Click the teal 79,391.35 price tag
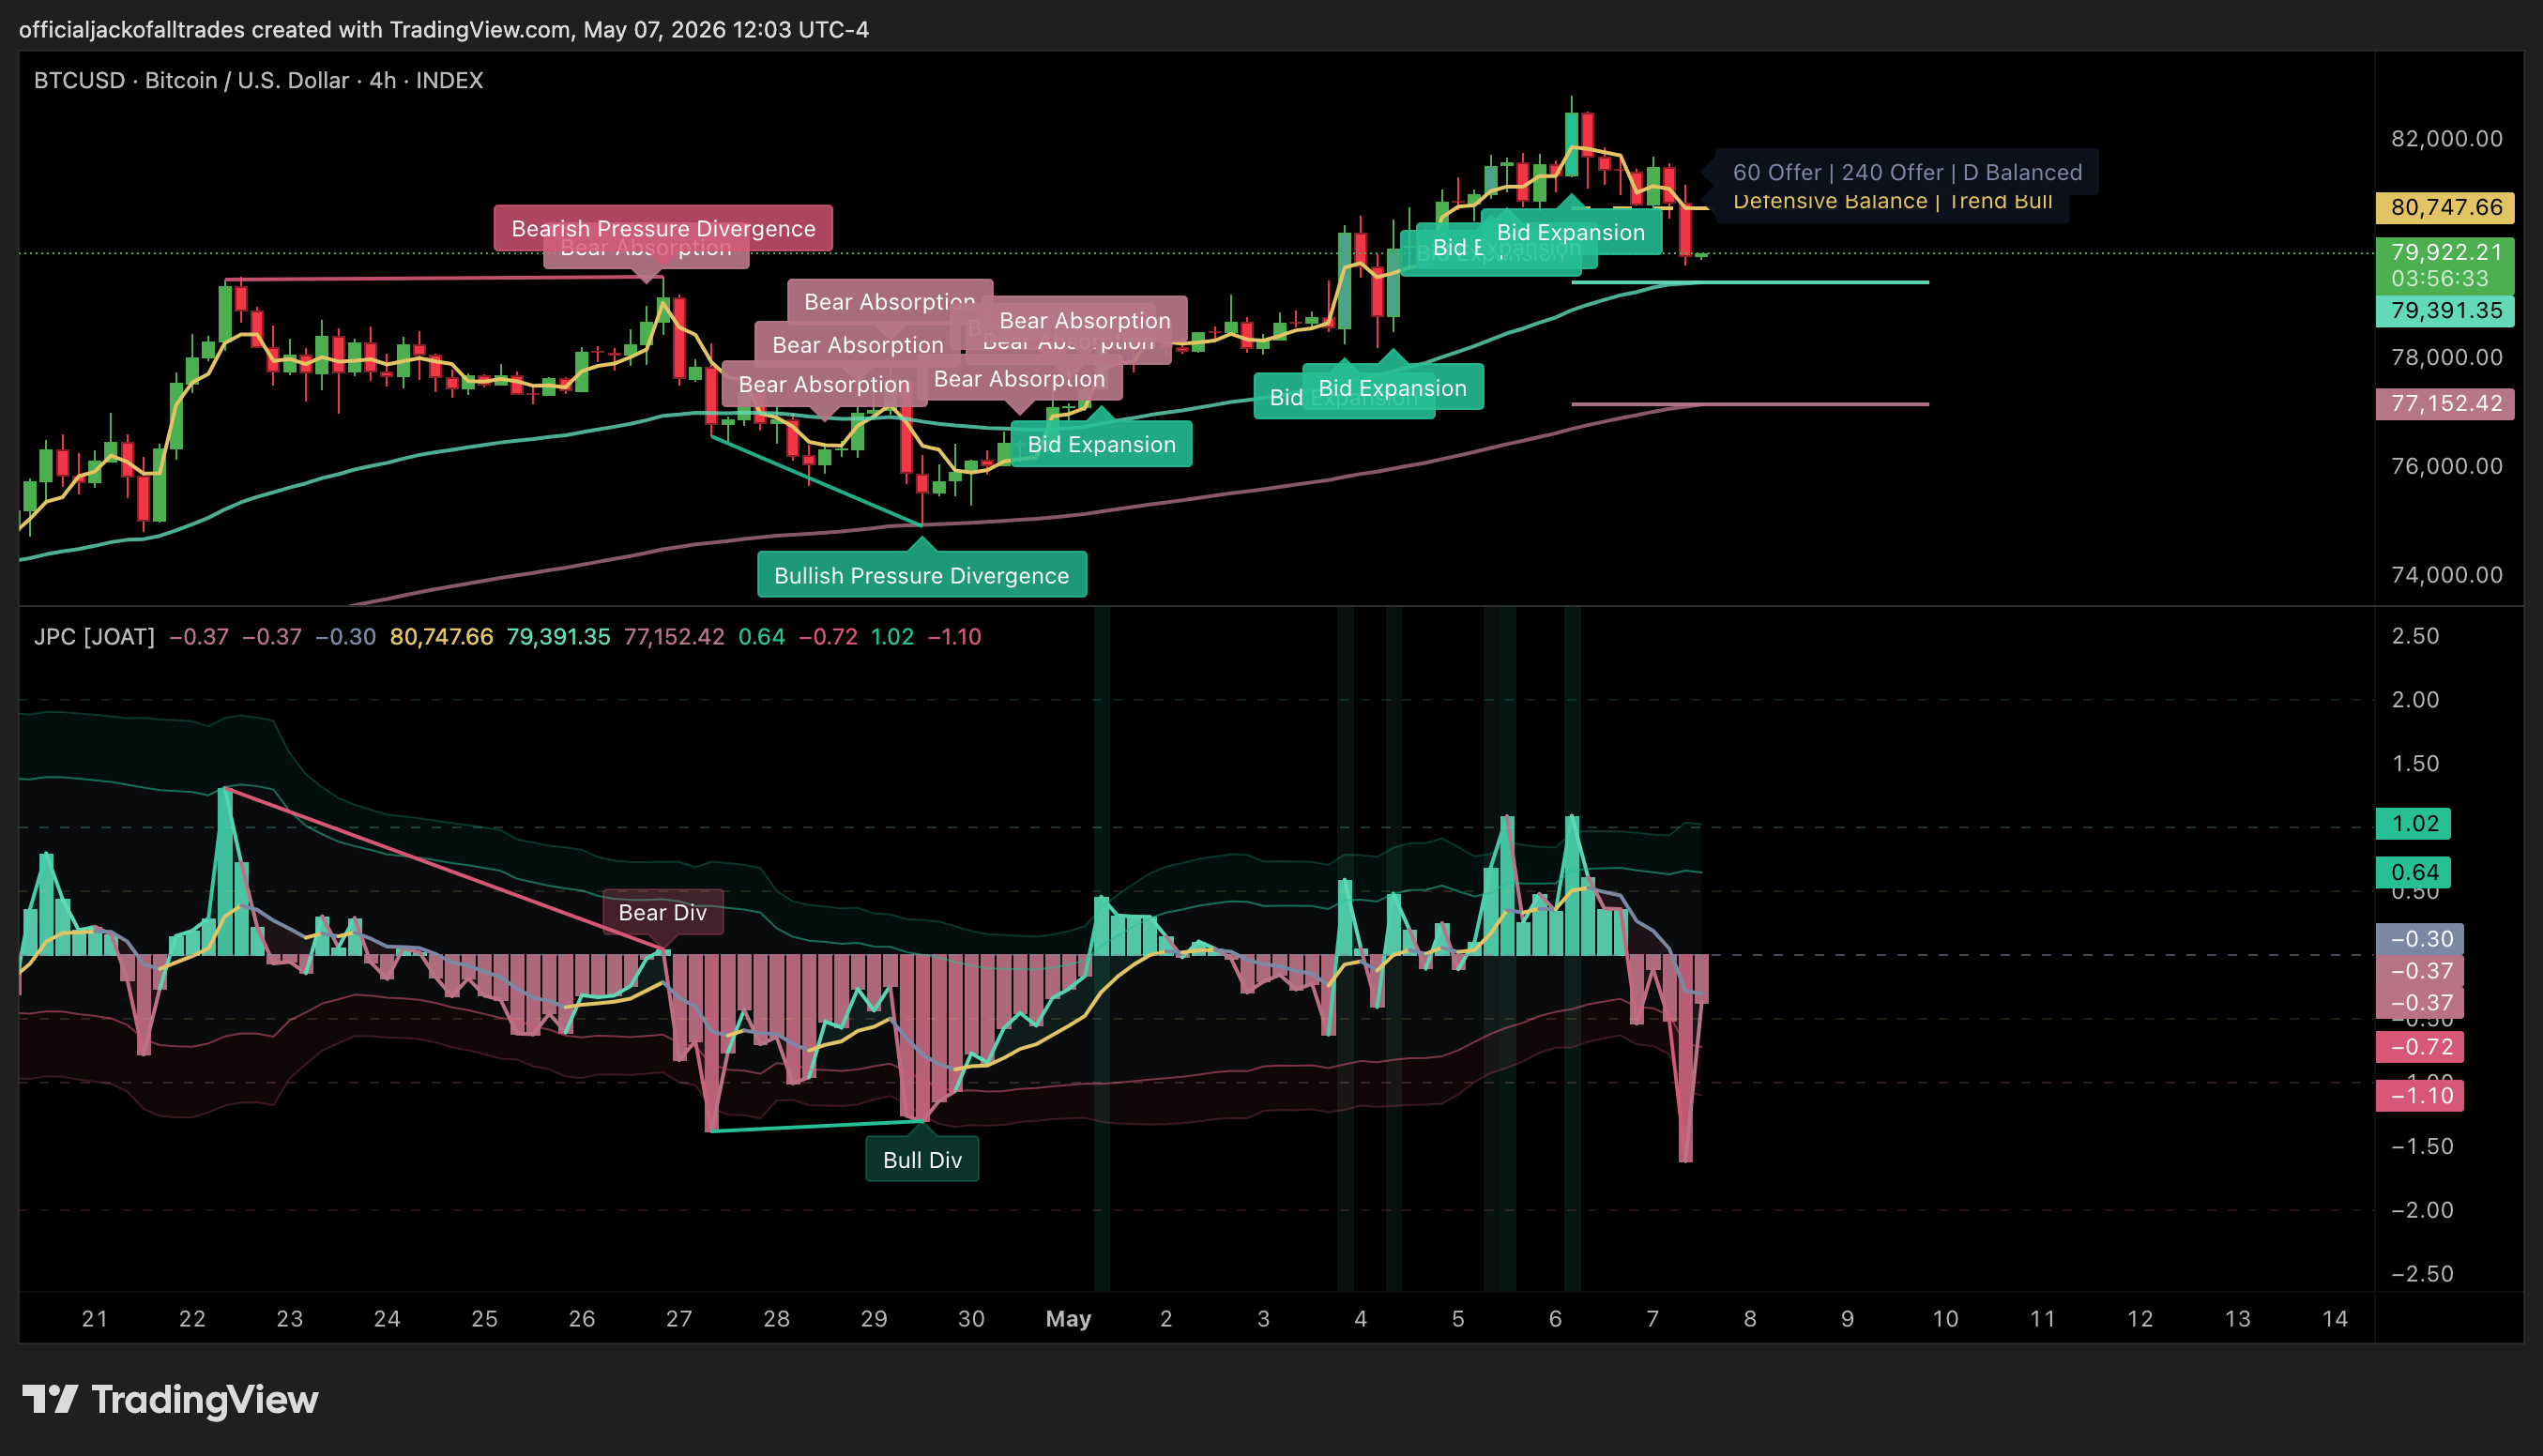Screen dimensions: 2543x1456 pos(2446,310)
